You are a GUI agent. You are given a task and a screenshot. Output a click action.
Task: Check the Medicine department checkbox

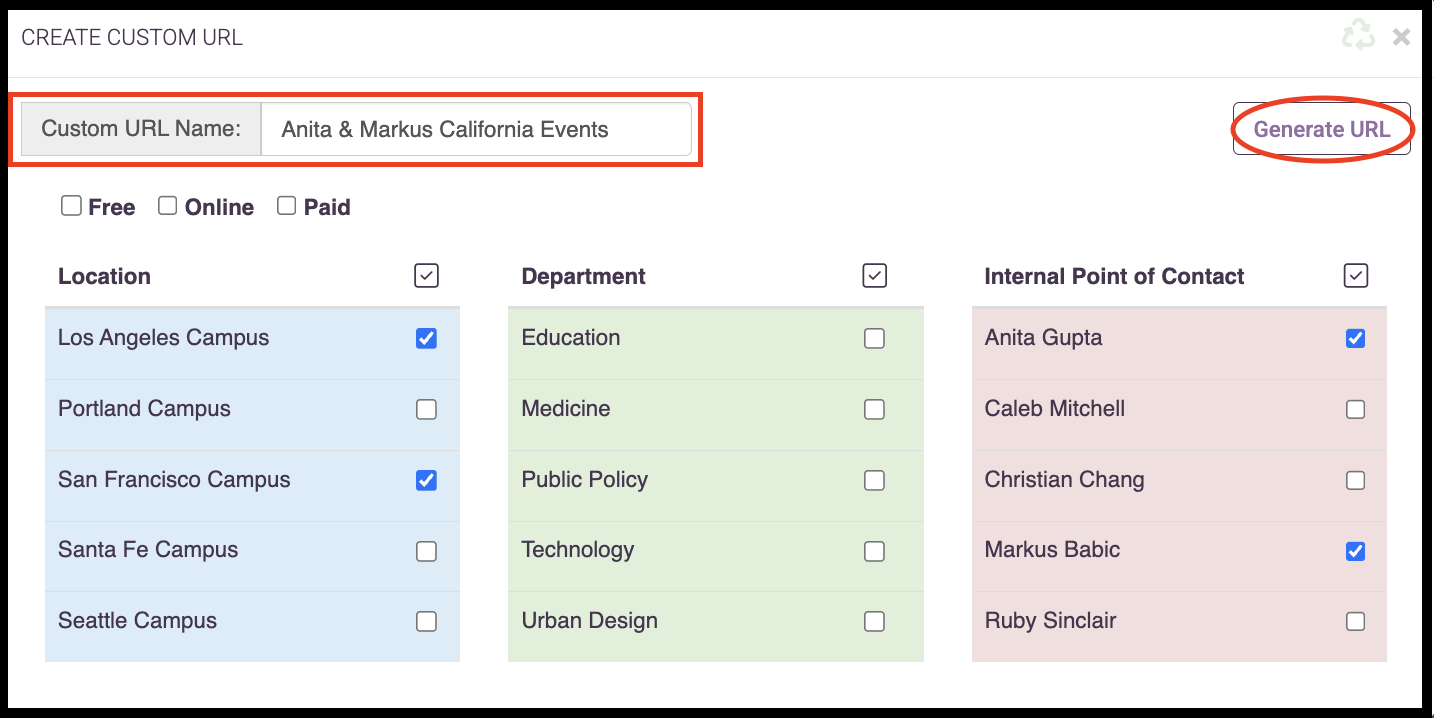(x=875, y=410)
